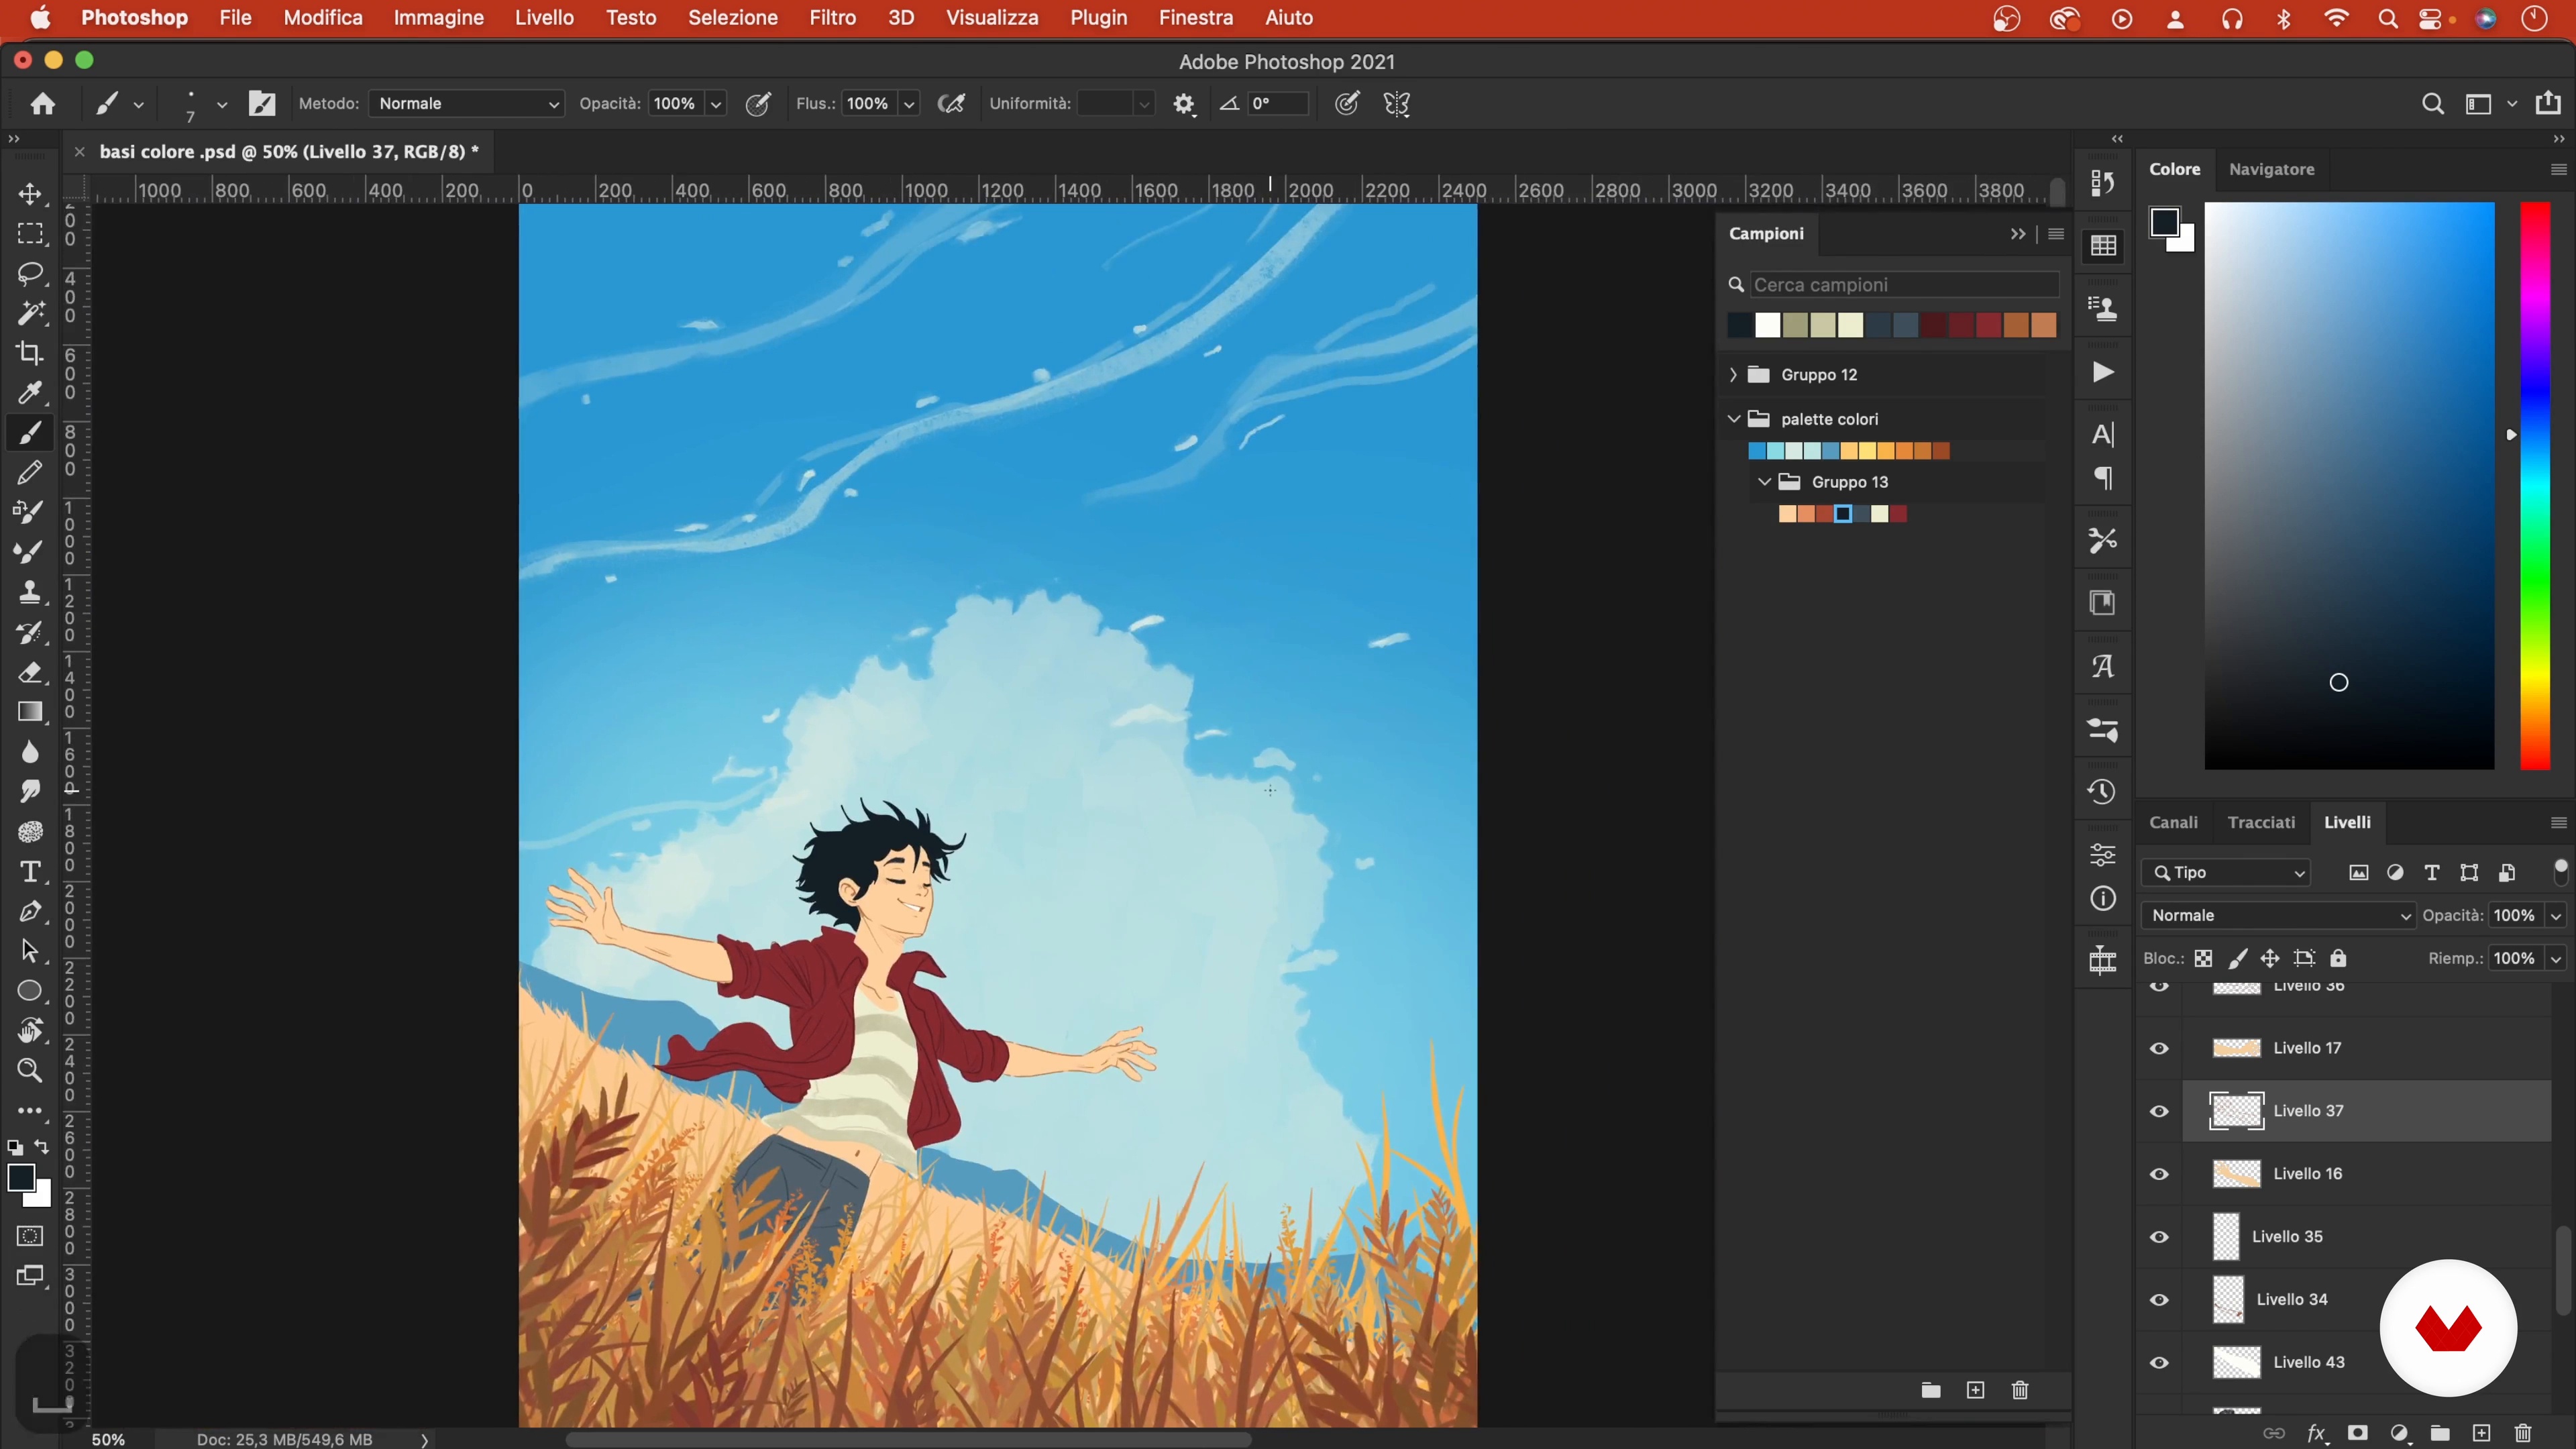Screen dimensions: 2576x1449
Task: Toggle lock transparent pixels
Action: click(2203, 958)
